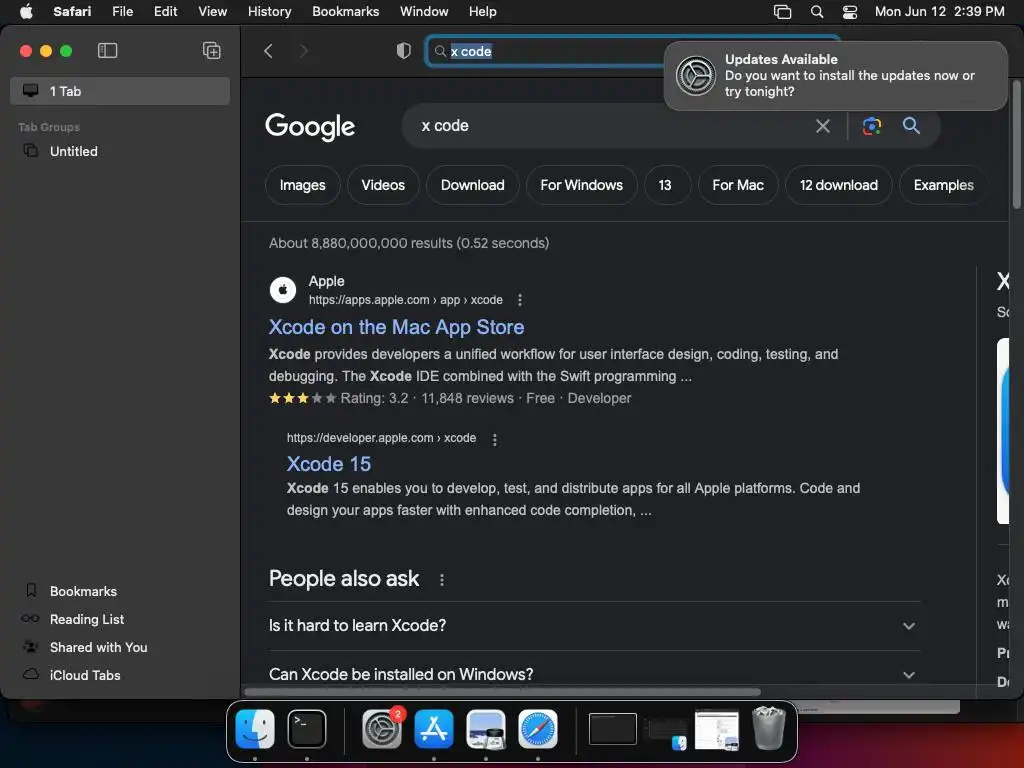Click 'https://apps.apple.com › app › xcode' URL text
The width and height of the screenshot is (1024, 768).
(x=406, y=300)
